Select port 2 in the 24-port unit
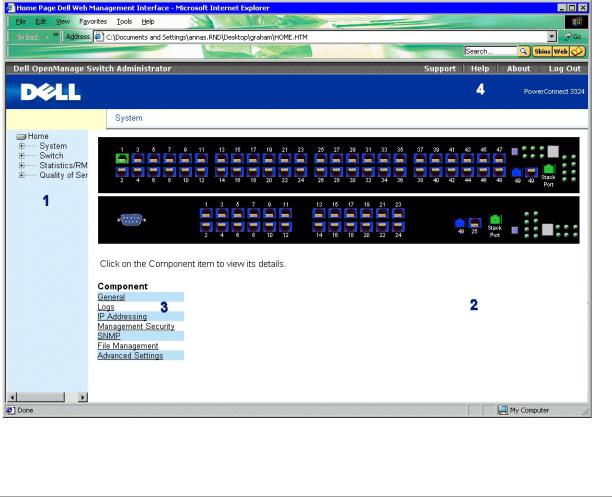 point(206,226)
